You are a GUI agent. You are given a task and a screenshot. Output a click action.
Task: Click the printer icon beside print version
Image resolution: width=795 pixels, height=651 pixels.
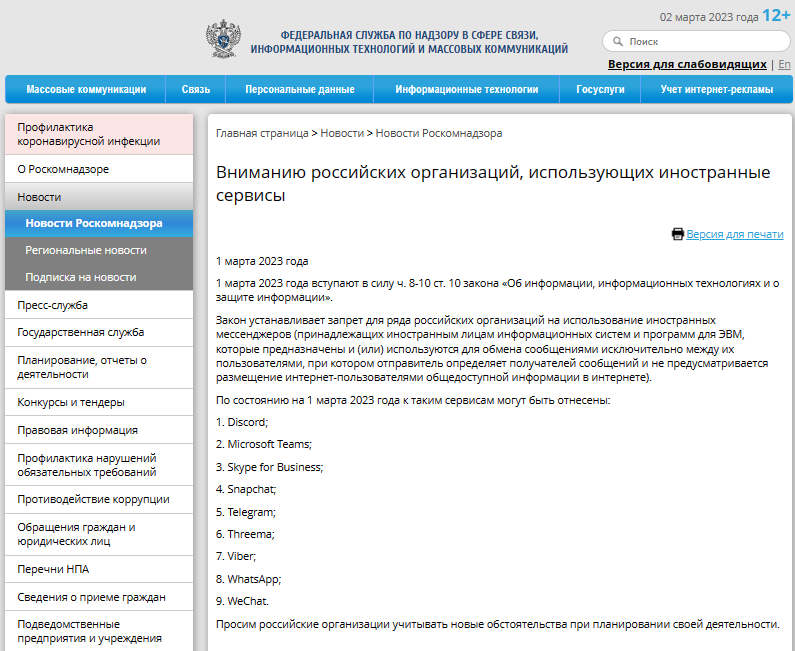677,234
